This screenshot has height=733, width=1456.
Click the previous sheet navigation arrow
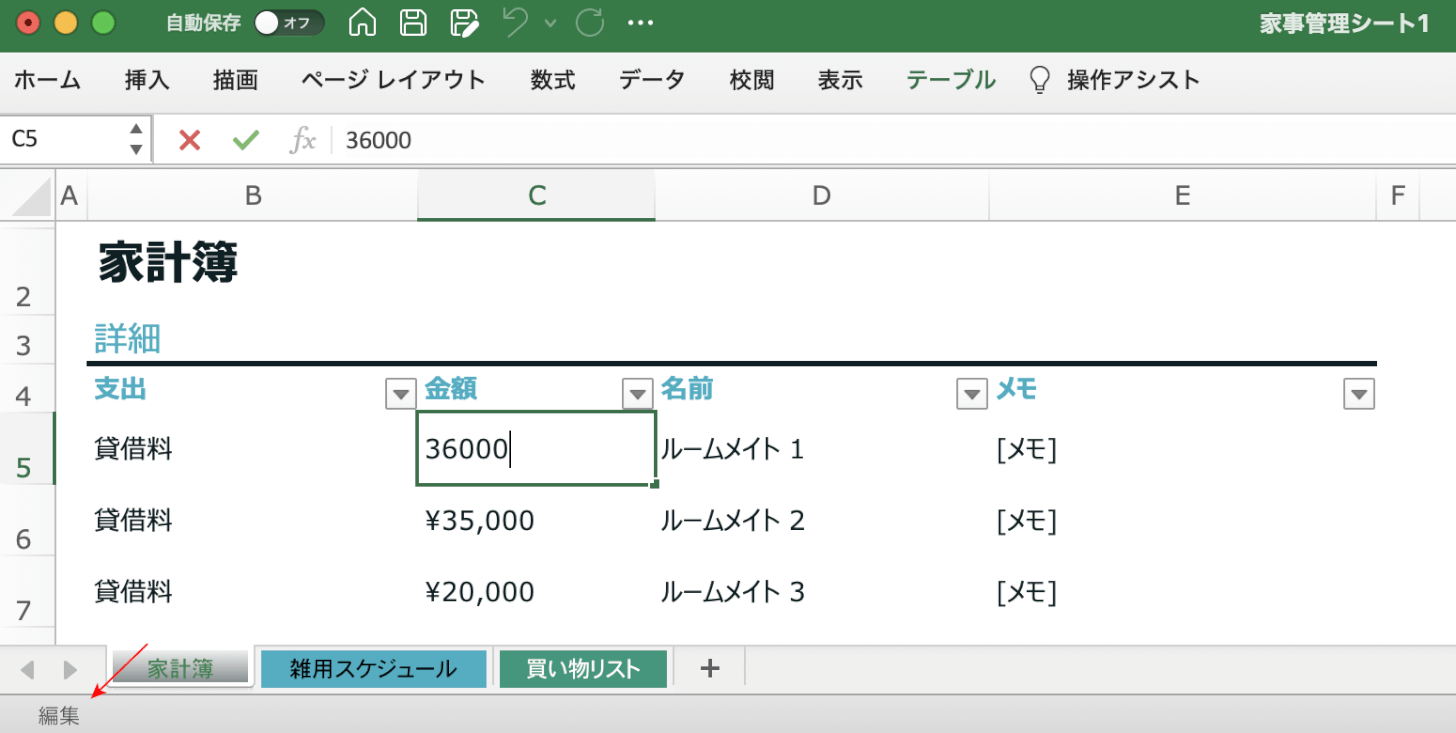[27, 669]
